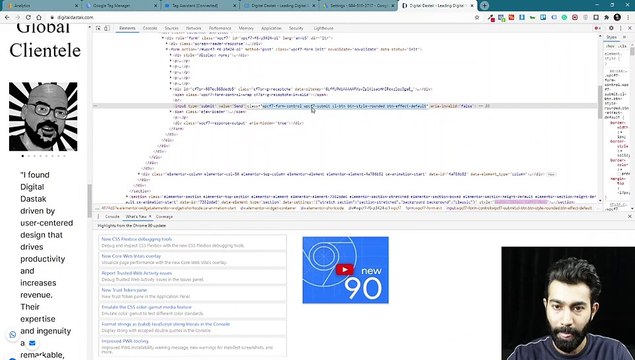Screen dimensions: 635x360
Task: Open the drawer three-dot menu beside Console
Action: click(98, 217)
